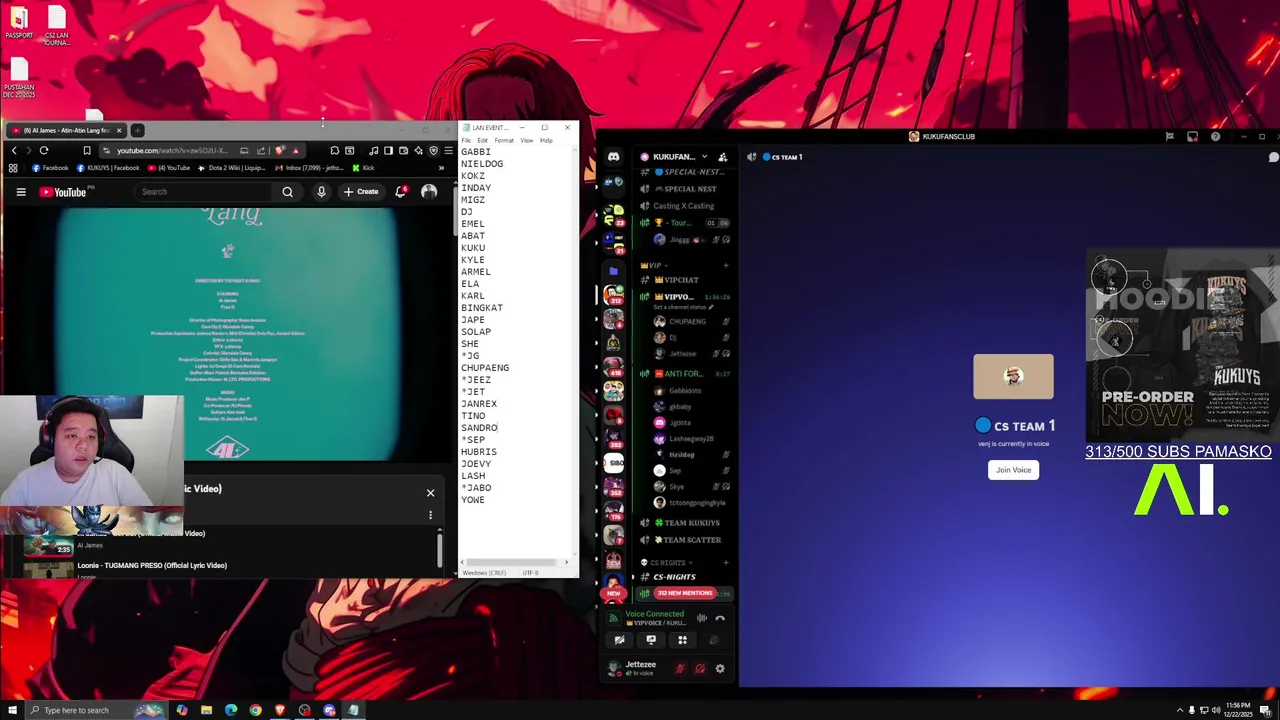Open Discord user settings gear

point(719,668)
